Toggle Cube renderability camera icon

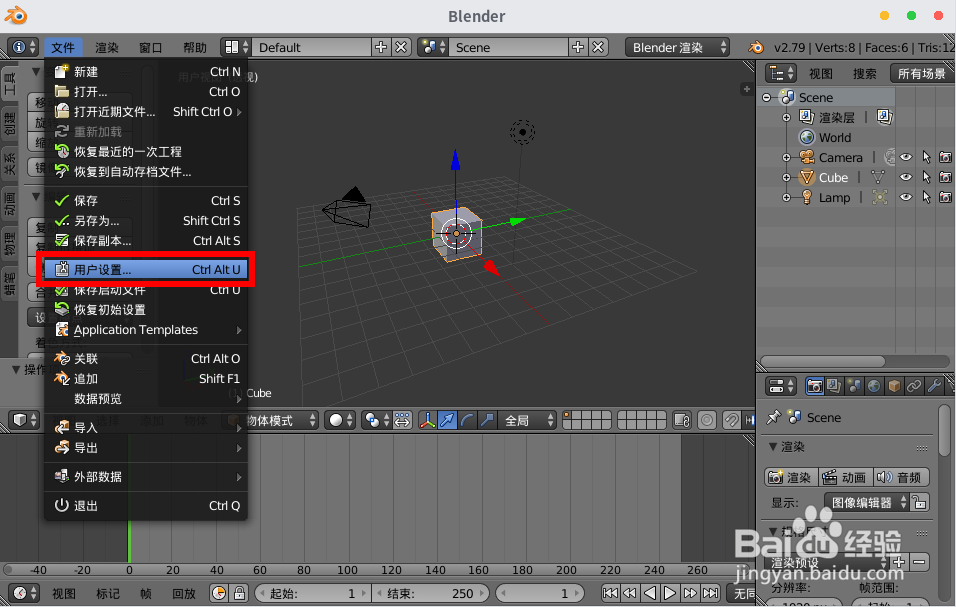click(946, 177)
